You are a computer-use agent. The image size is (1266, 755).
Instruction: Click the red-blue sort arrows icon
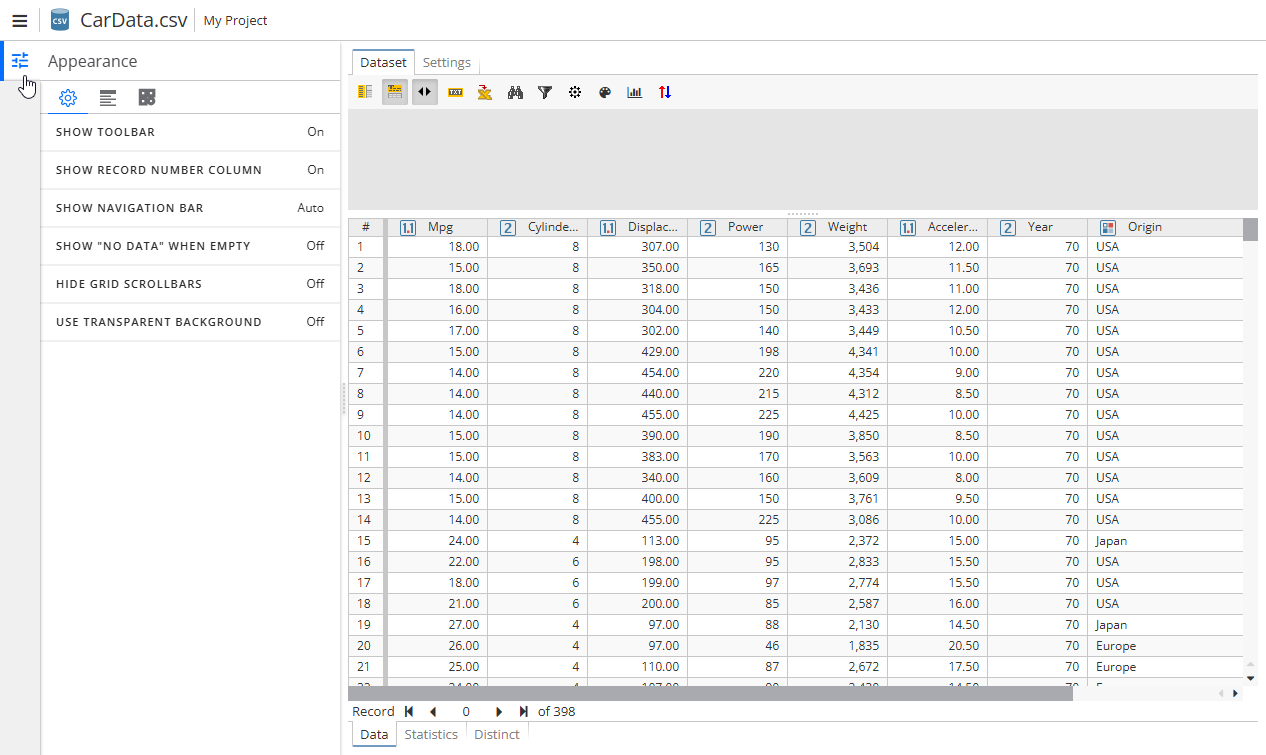(x=665, y=92)
